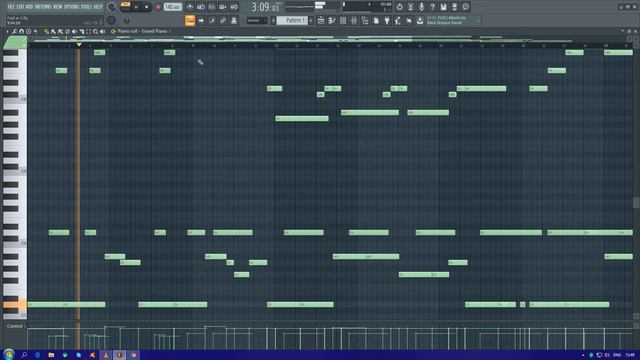Image resolution: width=640 pixels, height=360 pixels.
Task: Toggle the metronome icon
Action: [190, 7]
